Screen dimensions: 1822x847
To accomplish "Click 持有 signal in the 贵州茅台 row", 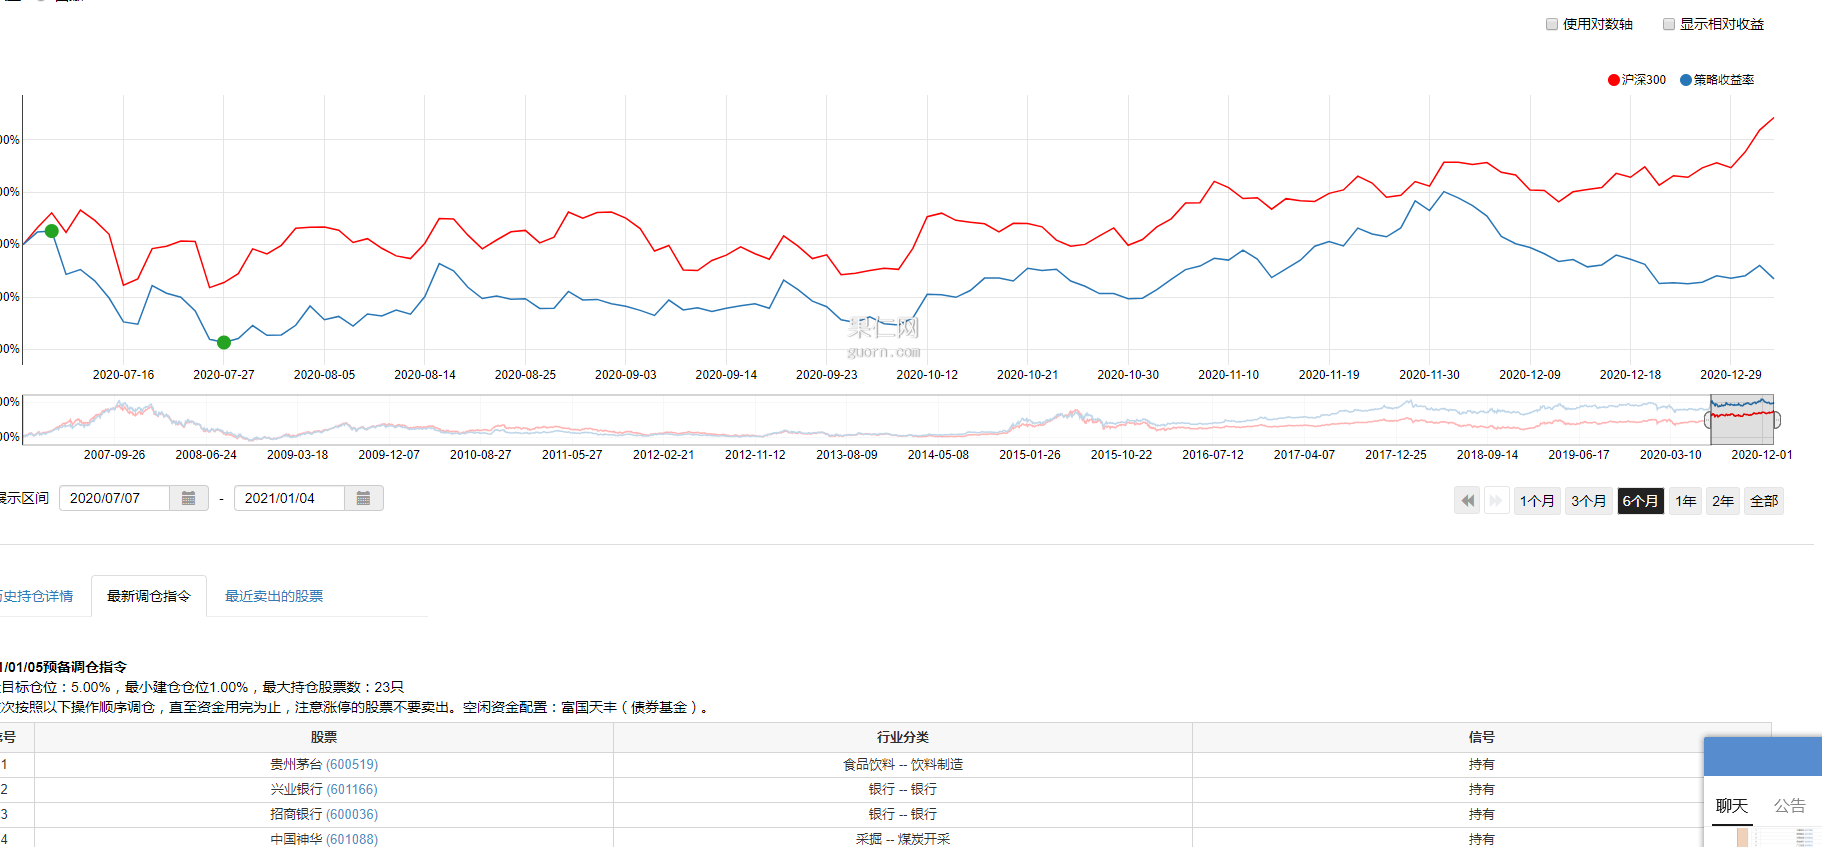I will pos(1482,765).
